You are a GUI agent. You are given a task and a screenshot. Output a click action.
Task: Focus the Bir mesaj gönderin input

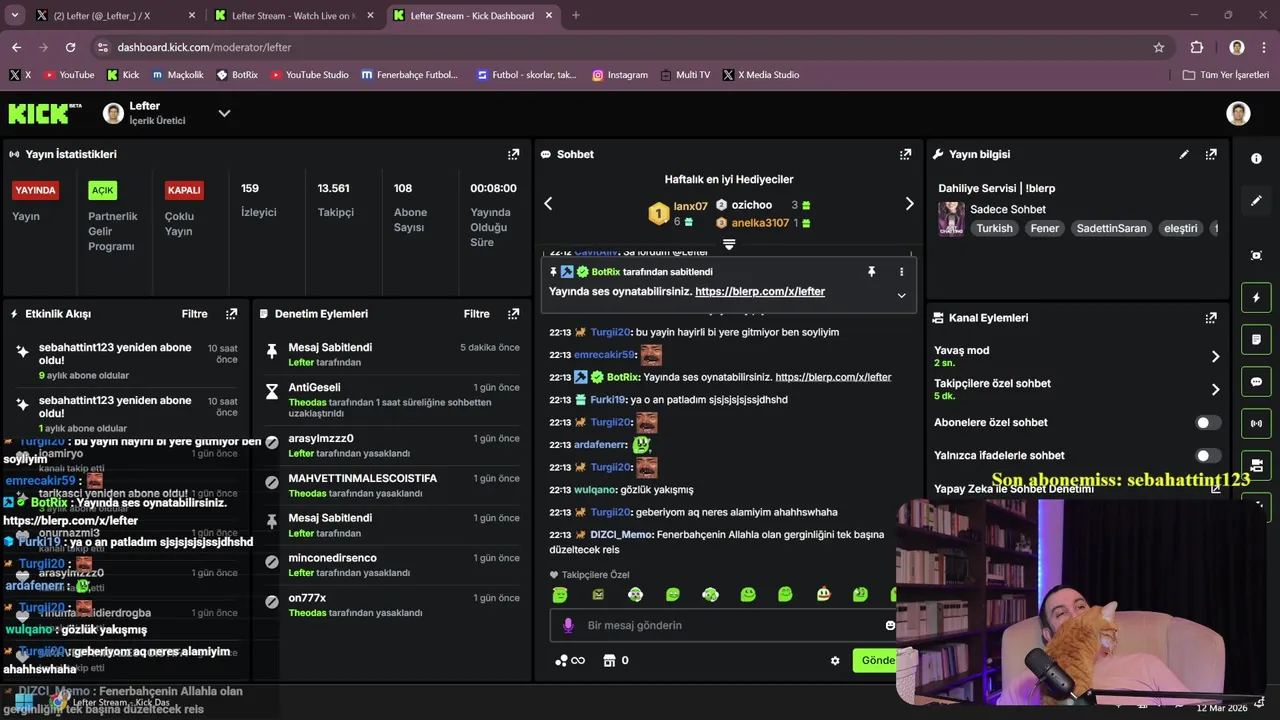724,625
